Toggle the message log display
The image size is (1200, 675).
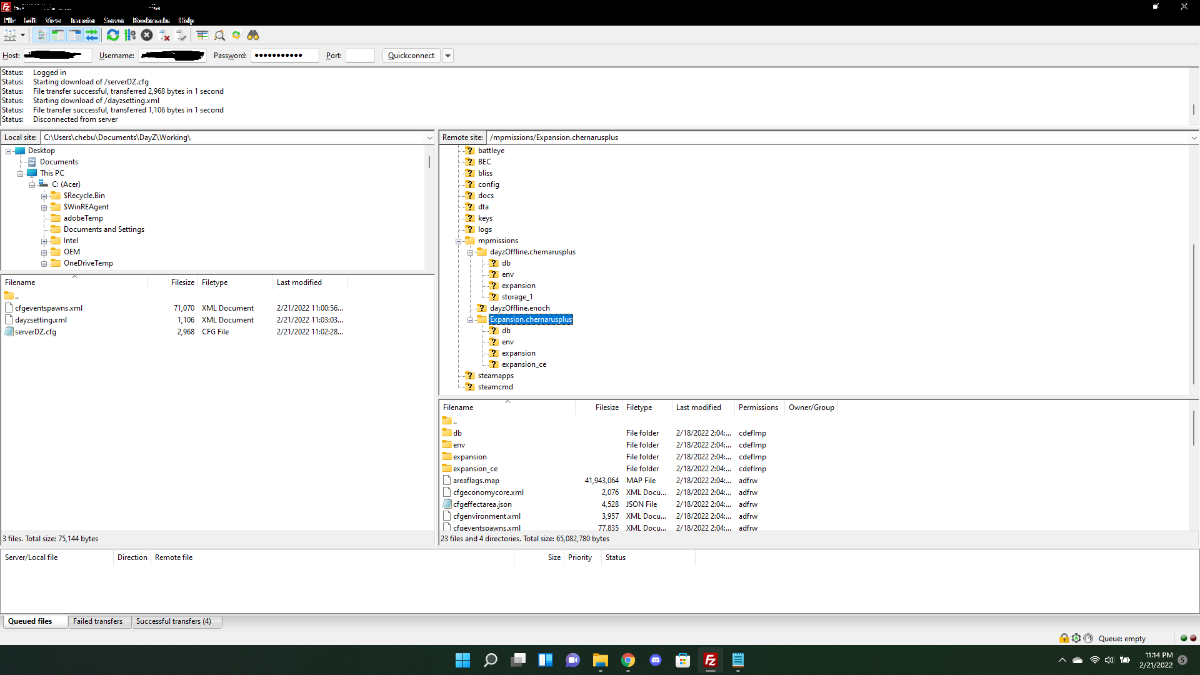[42, 35]
